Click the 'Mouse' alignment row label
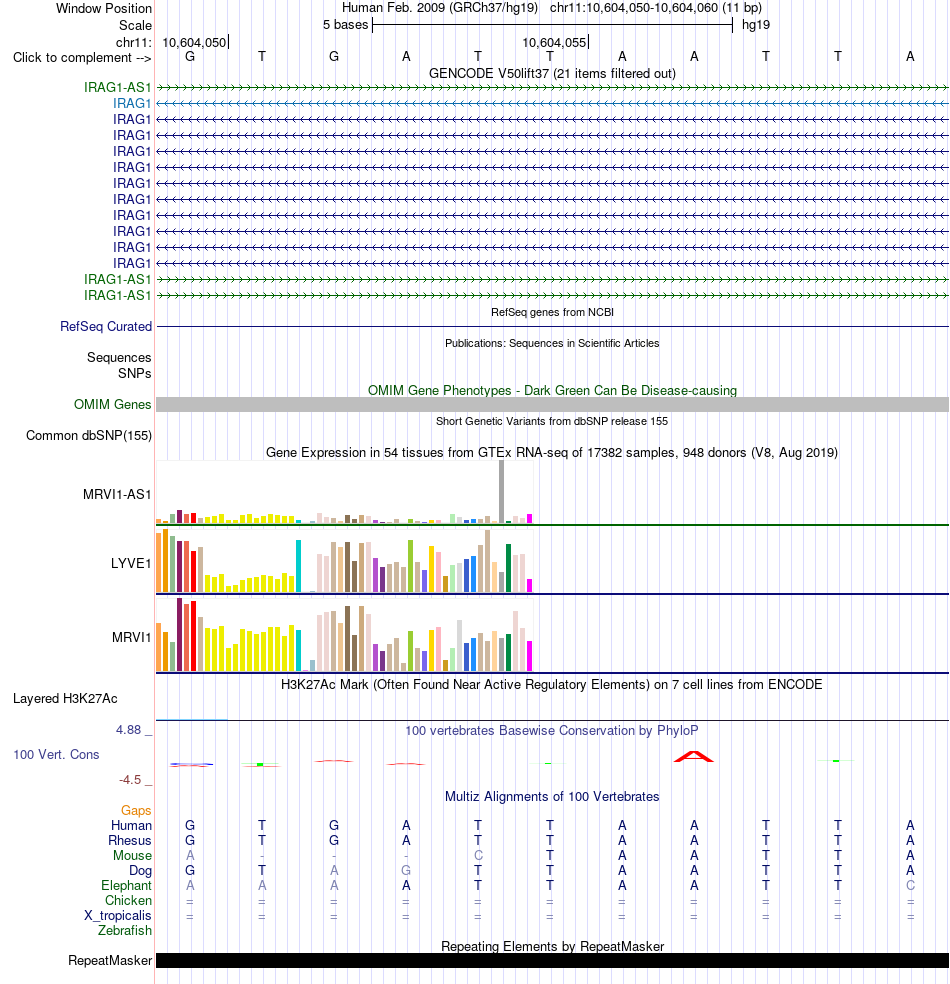950x984 pixels. [132, 855]
